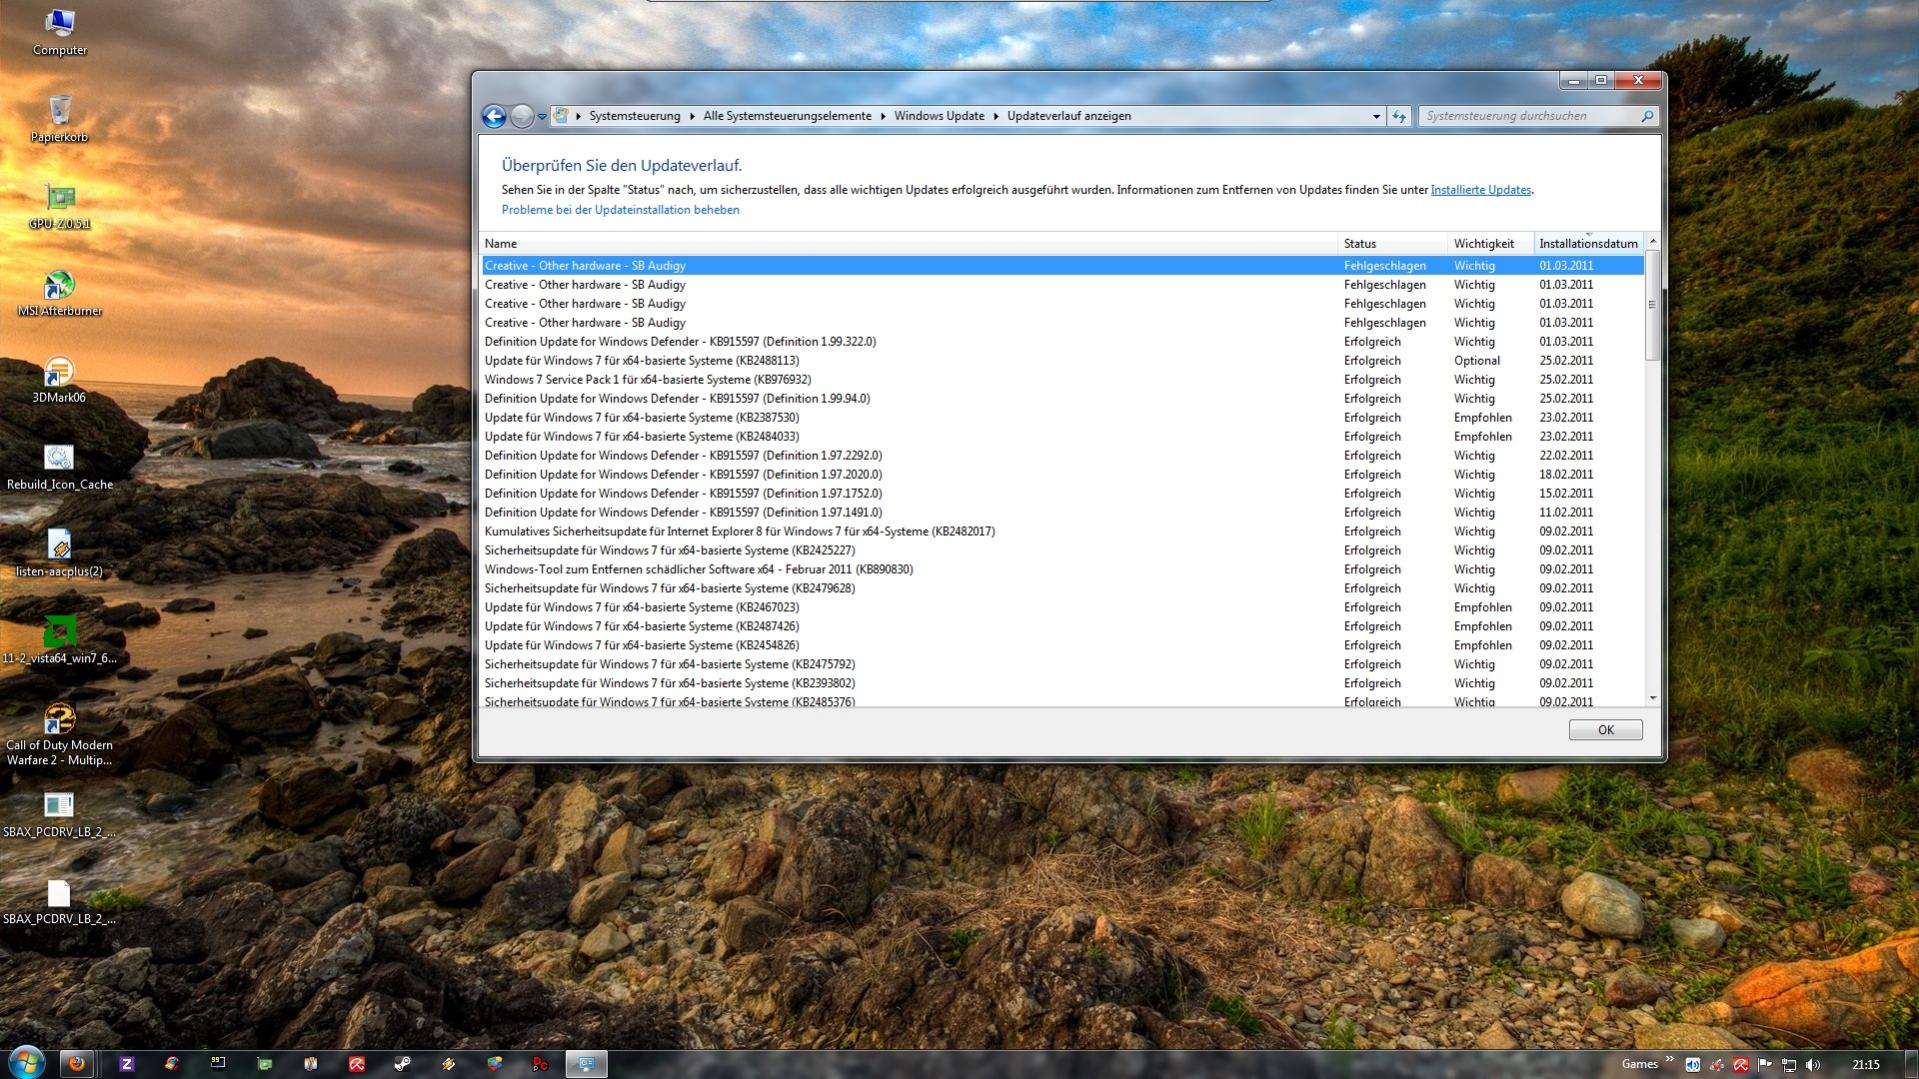Select Definition Update 1.97.2292.0 row
This screenshot has width=1919, height=1079.
pyautogui.click(x=1062, y=456)
